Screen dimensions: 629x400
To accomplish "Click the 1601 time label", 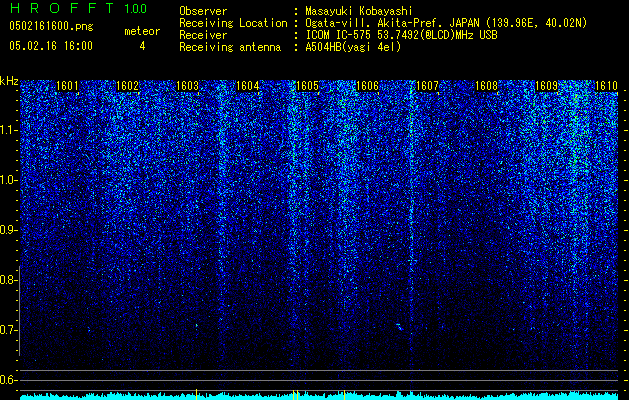I will pos(67,86).
